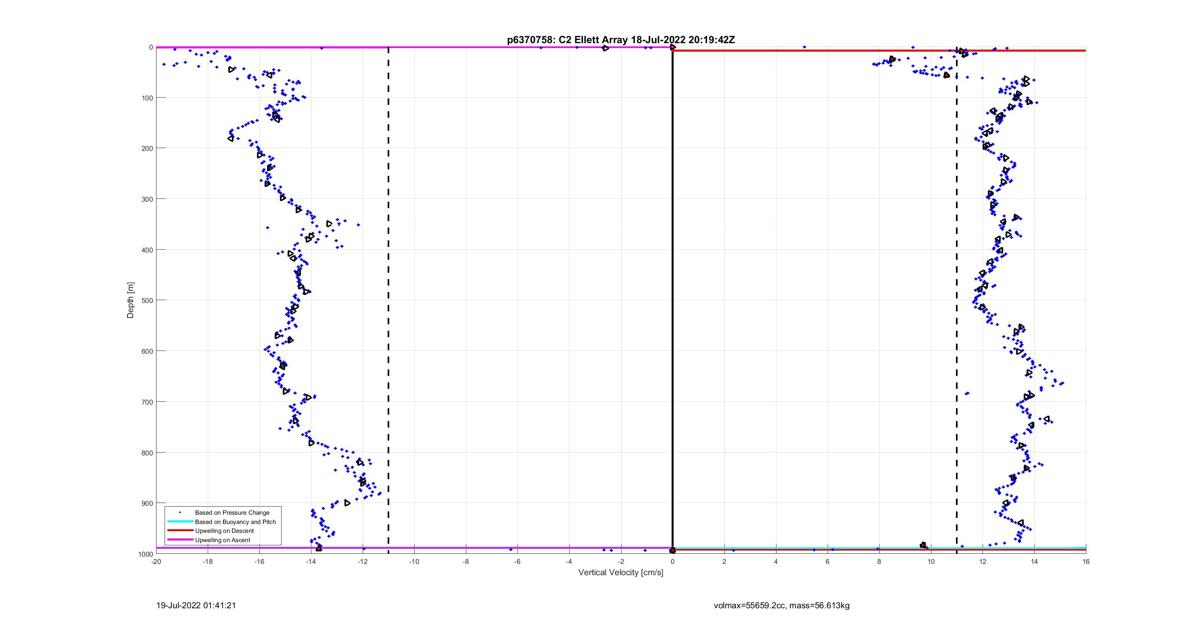Click the velocity tick label '-2'
The height and width of the screenshot is (622, 1200).
pos(621,561)
